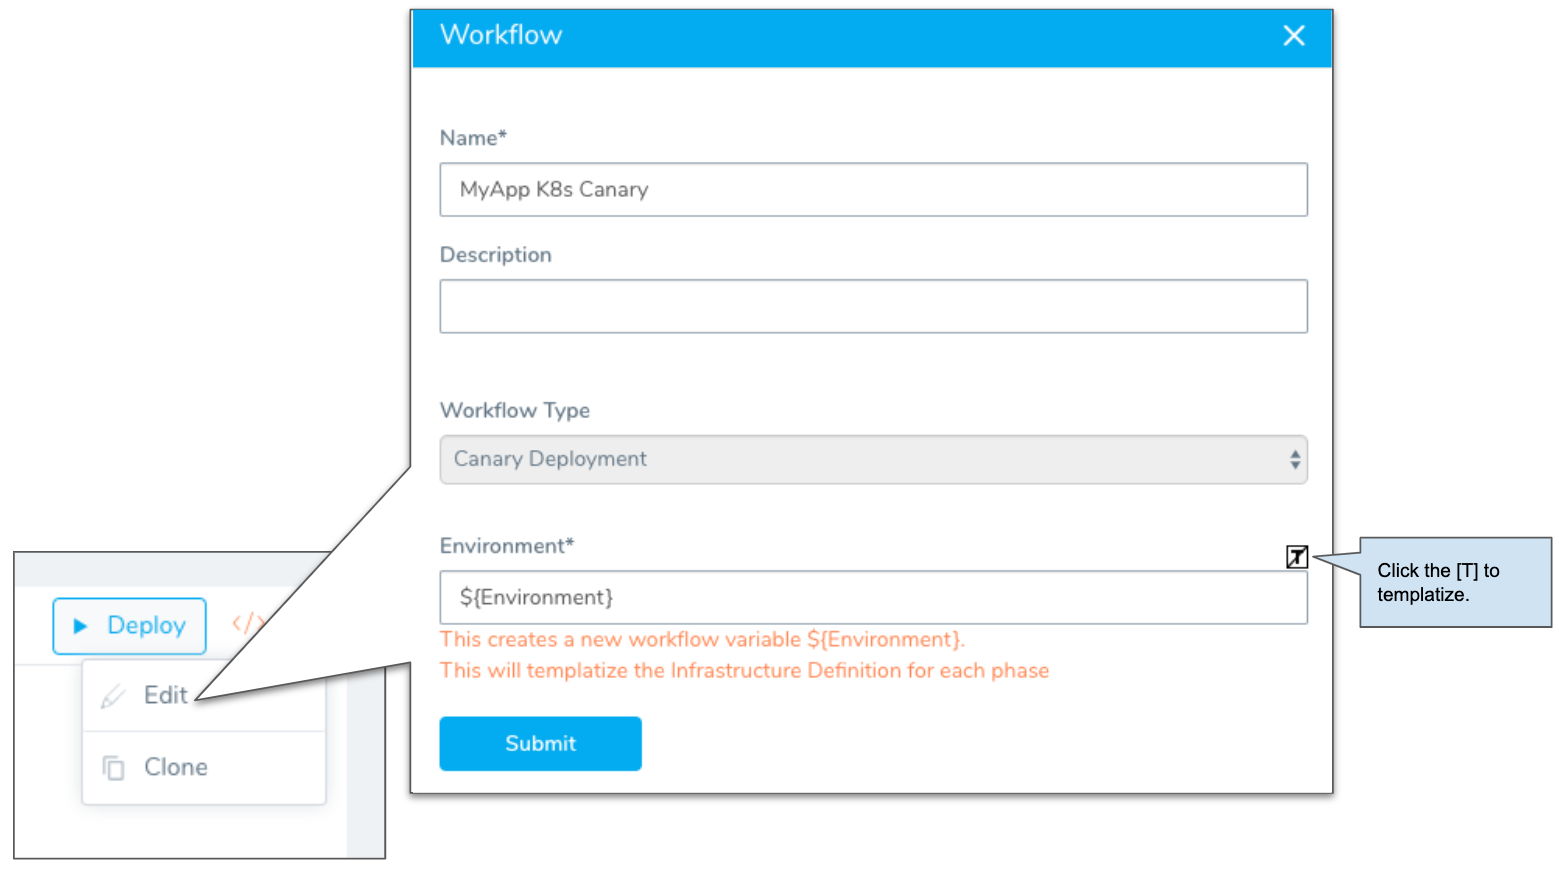Screen dimensions: 1559x872
Task: Open the code view angle-brackets icon
Action: [x=247, y=624]
